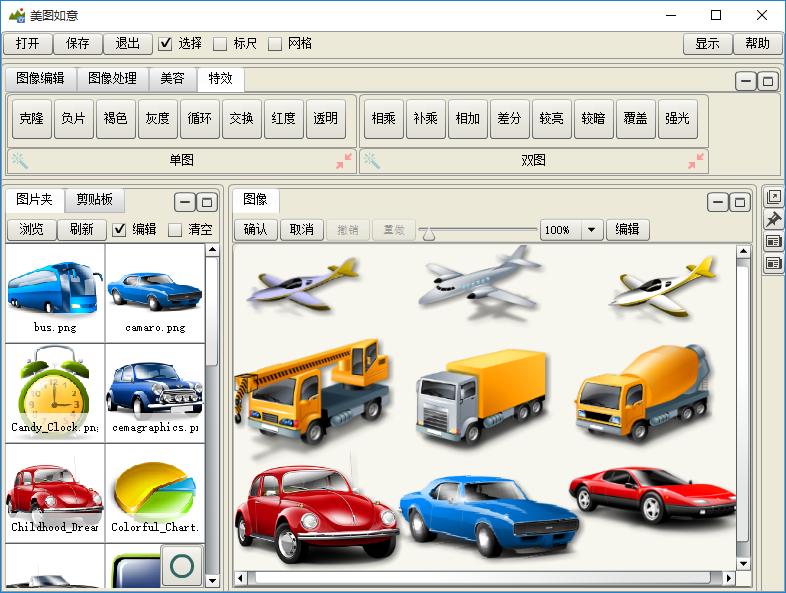Open the 帮助 button
Viewport: 786px width, 593px height.
point(757,44)
